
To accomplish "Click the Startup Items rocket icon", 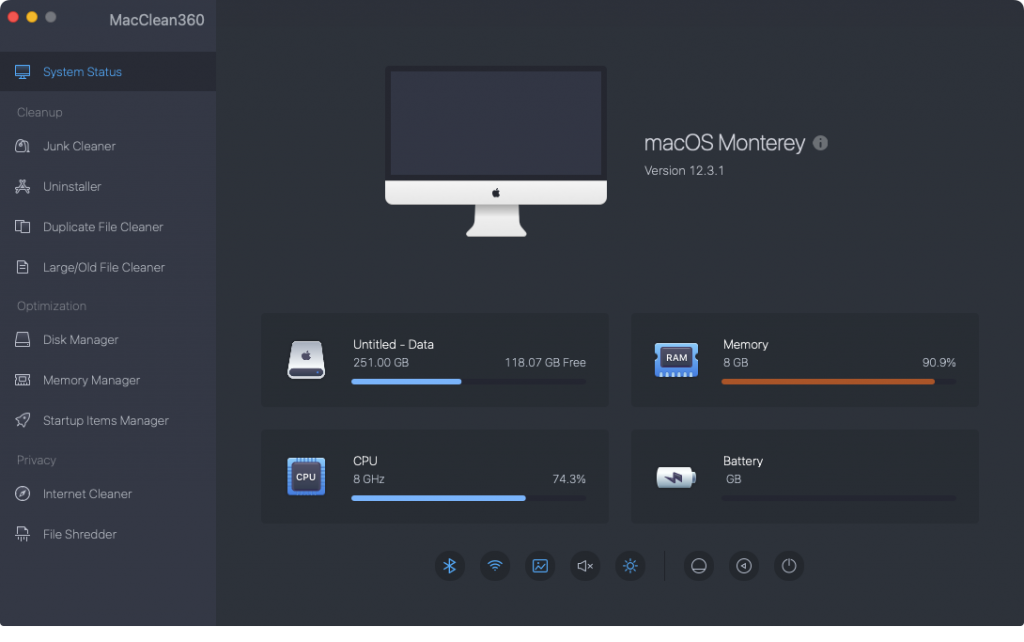I will (x=22, y=420).
